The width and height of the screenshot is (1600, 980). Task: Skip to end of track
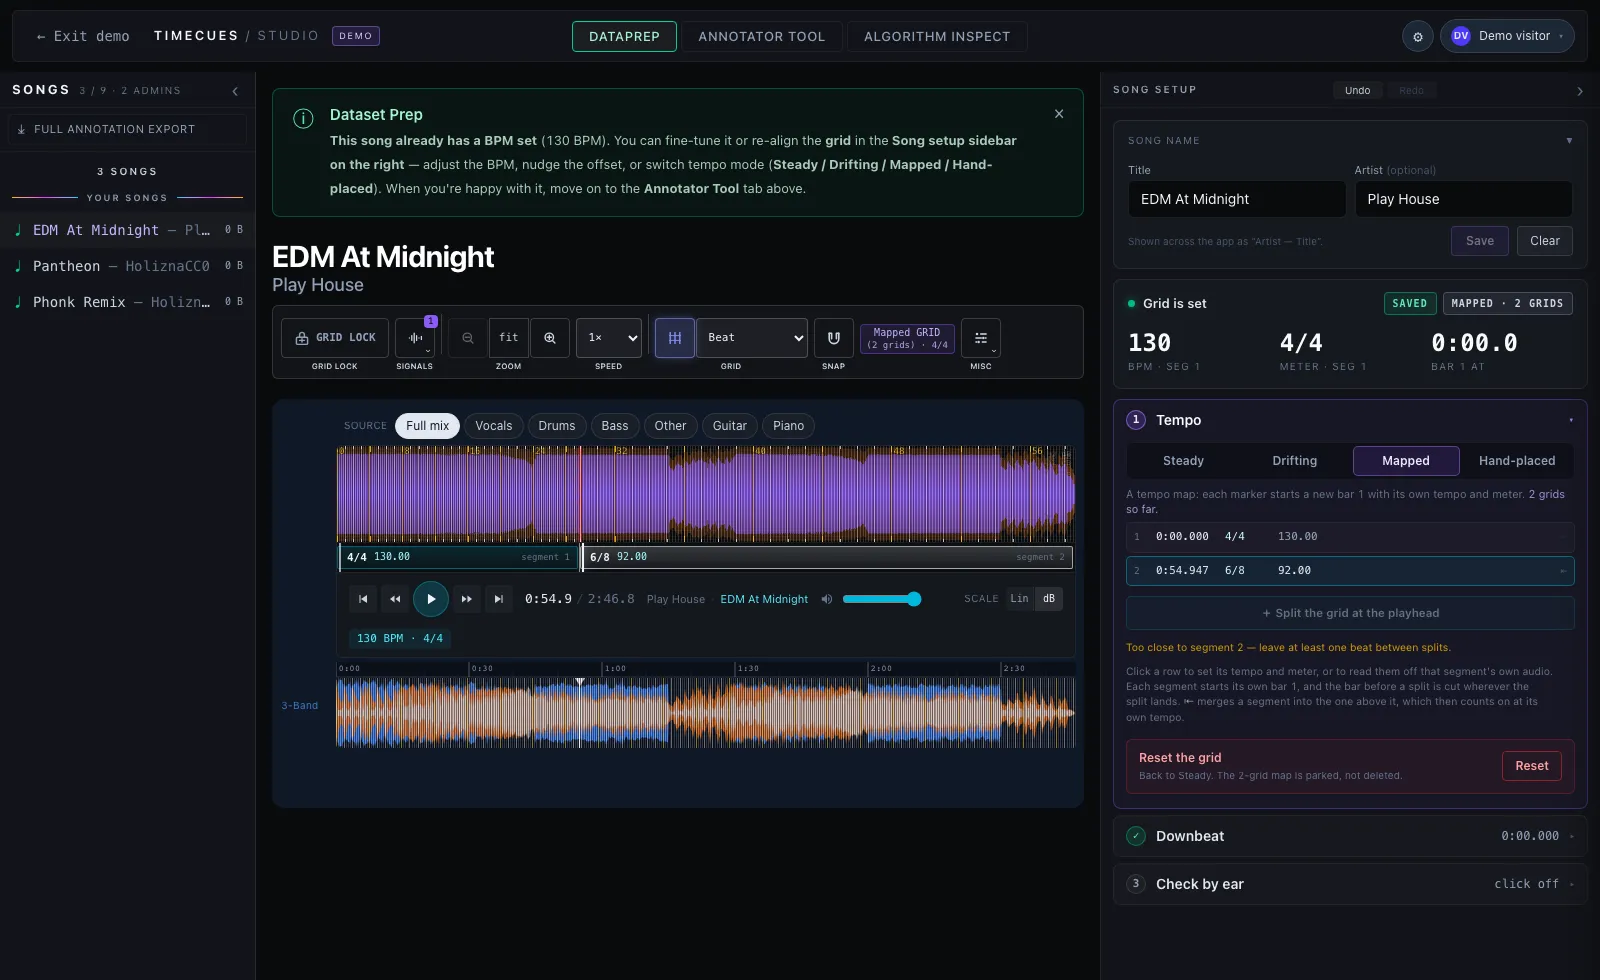click(498, 599)
